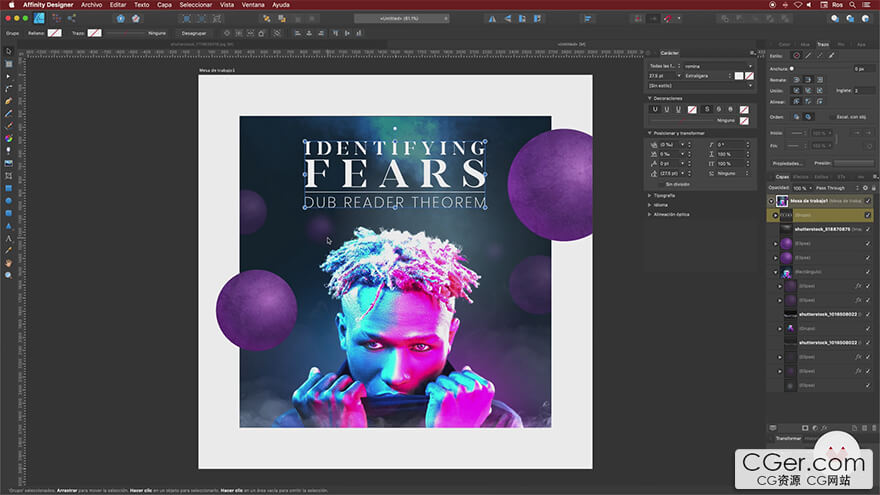Select the Pencil tool in the toolbox
Image resolution: width=880 pixels, height=495 pixels.
tap(9, 113)
